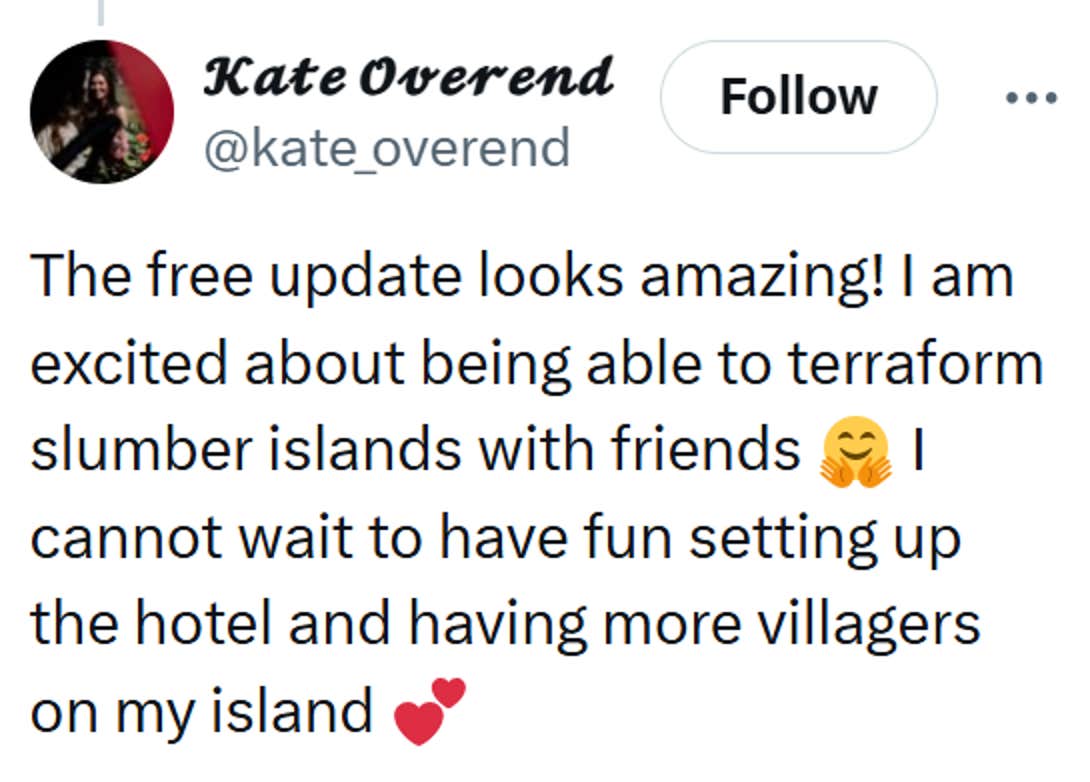Click the thread connector line above the avatar
Viewport: 1090px width, 782px height.
tap(100, 12)
